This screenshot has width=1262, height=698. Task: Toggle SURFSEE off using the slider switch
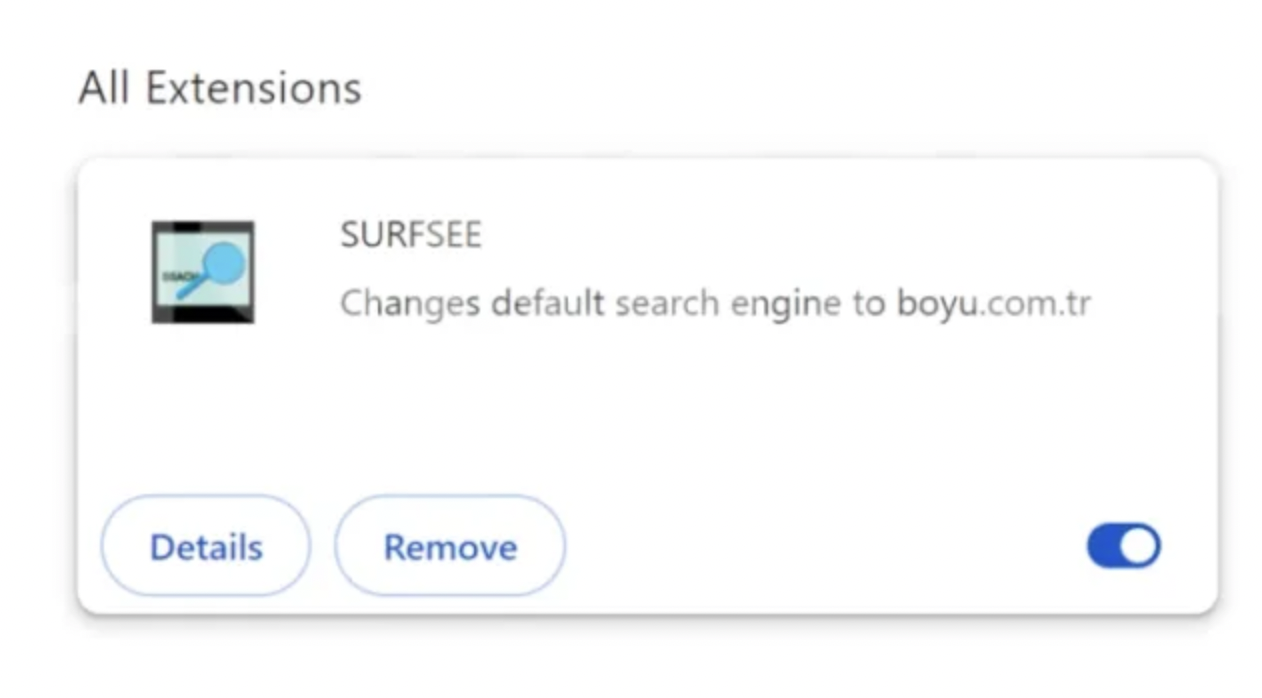tap(1123, 546)
